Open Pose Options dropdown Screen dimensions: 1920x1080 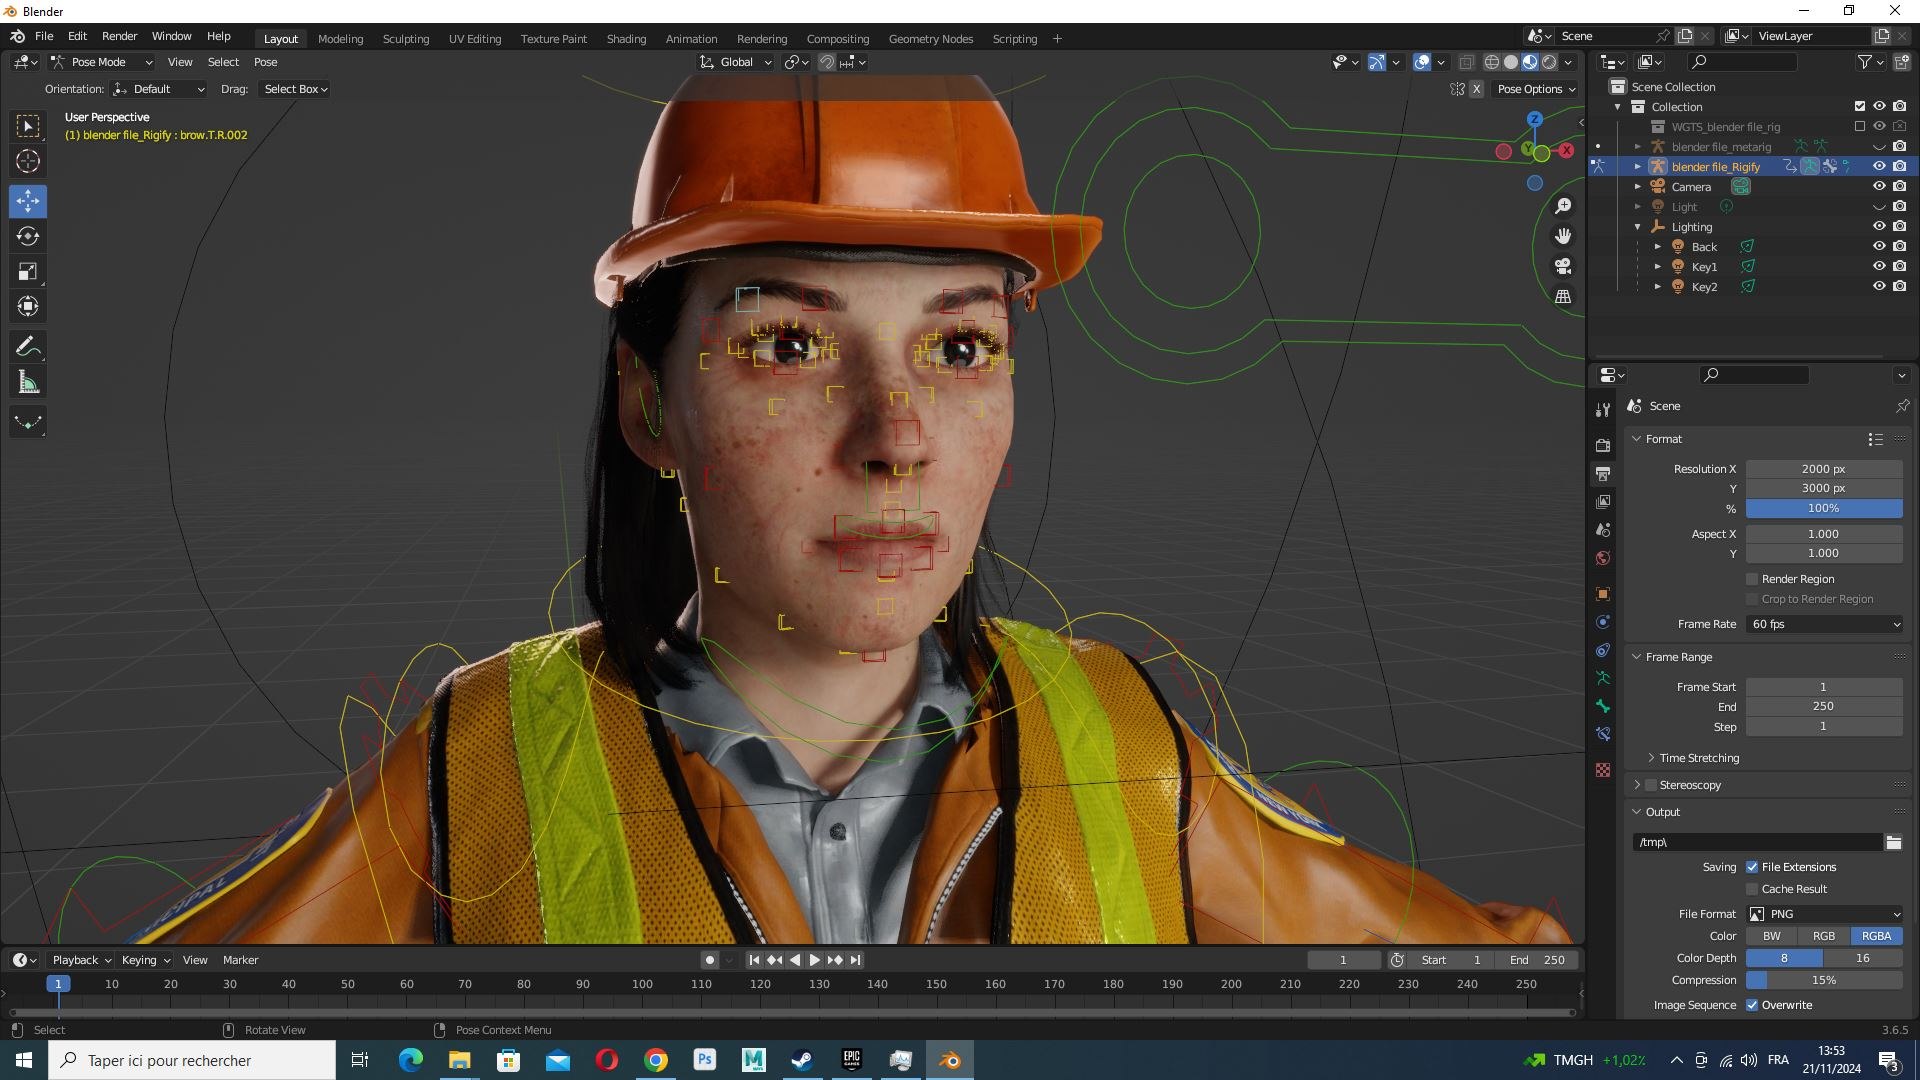(1535, 89)
